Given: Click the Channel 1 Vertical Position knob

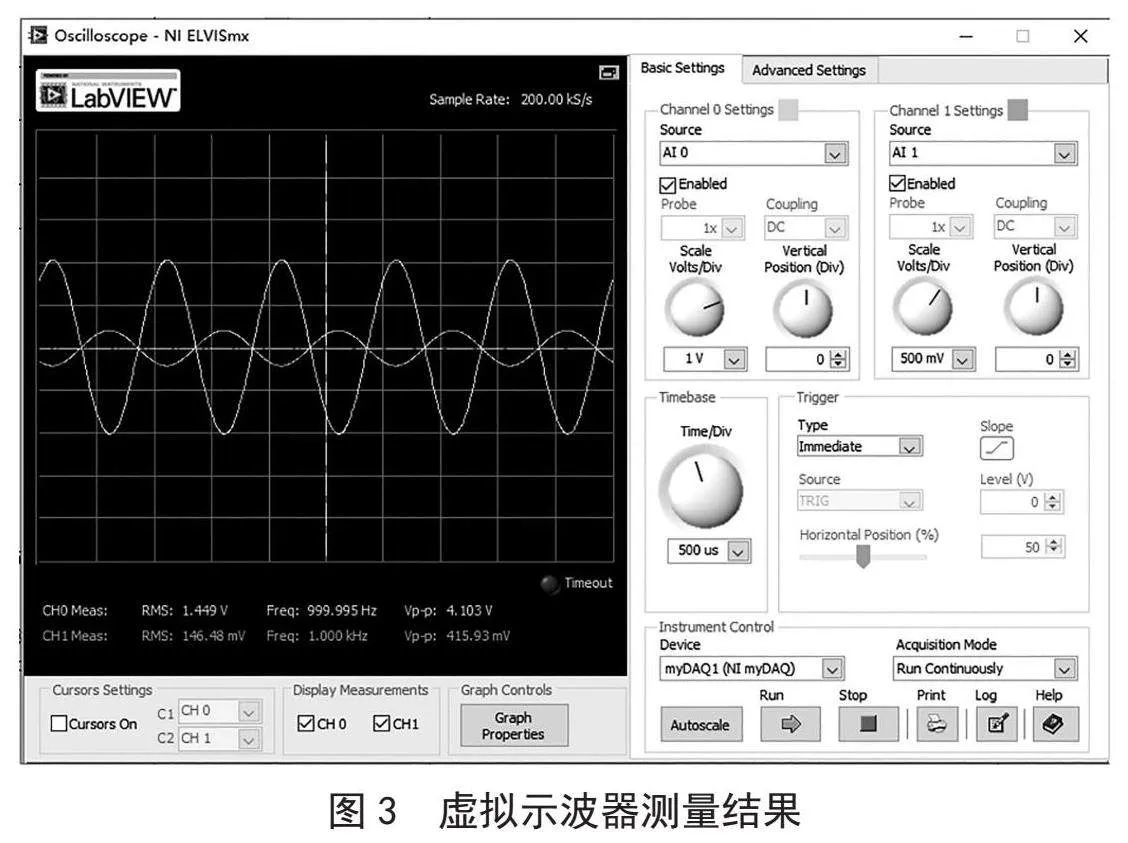Looking at the screenshot, I should [x=1034, y=308].
